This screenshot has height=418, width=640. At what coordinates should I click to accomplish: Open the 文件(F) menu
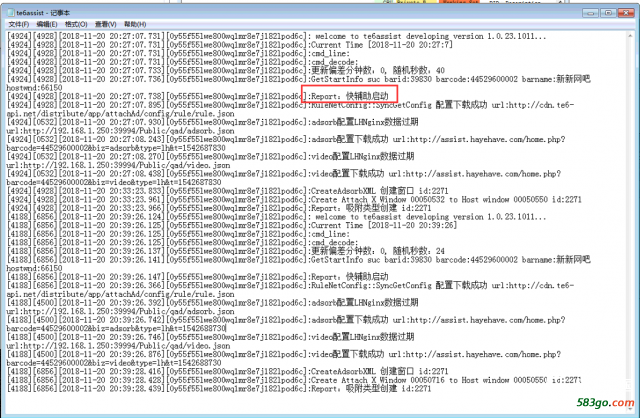[18, 24]
